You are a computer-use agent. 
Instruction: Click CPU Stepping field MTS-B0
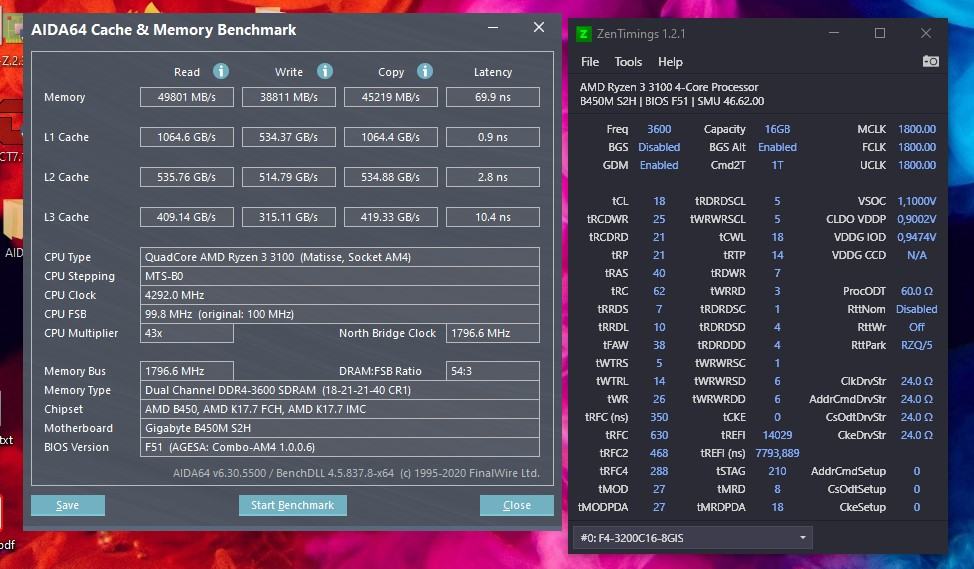click(340, 276)
